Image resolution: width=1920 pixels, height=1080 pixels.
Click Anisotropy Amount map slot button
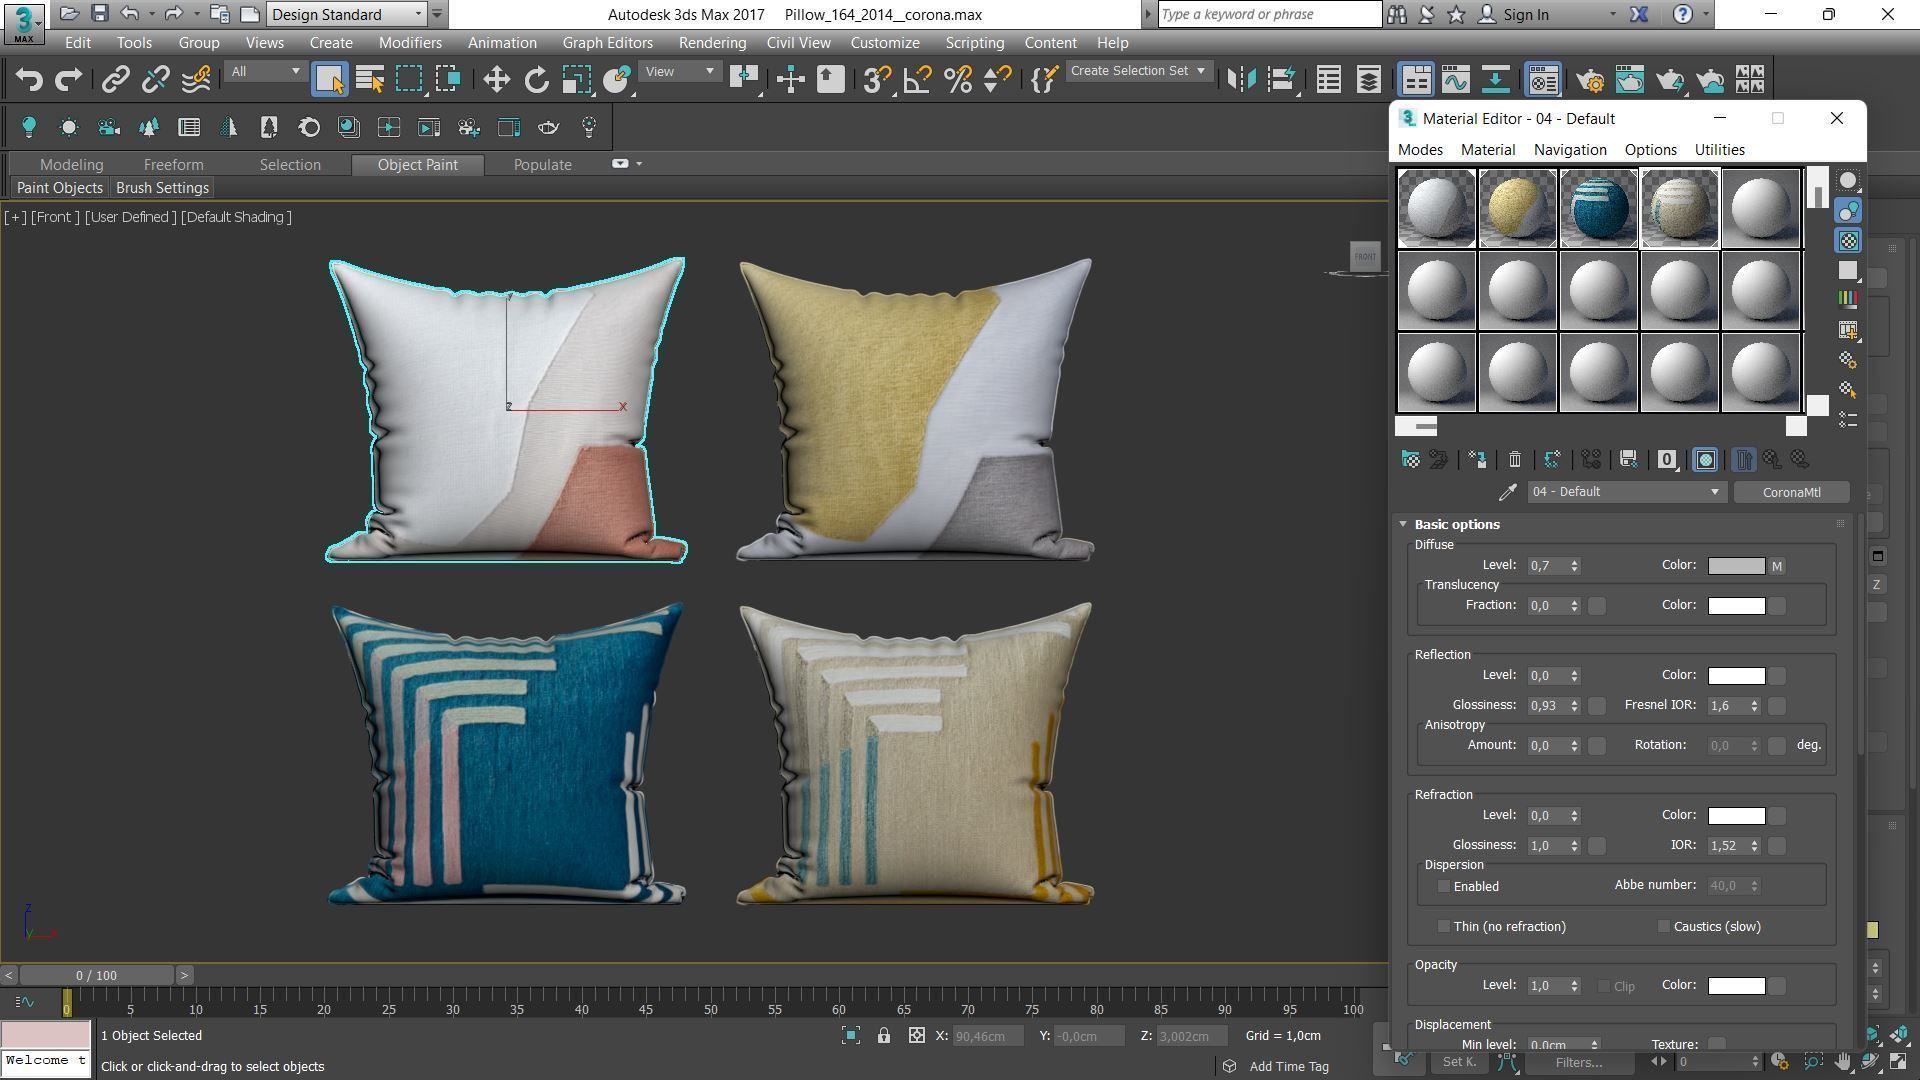pos(1597,746)
